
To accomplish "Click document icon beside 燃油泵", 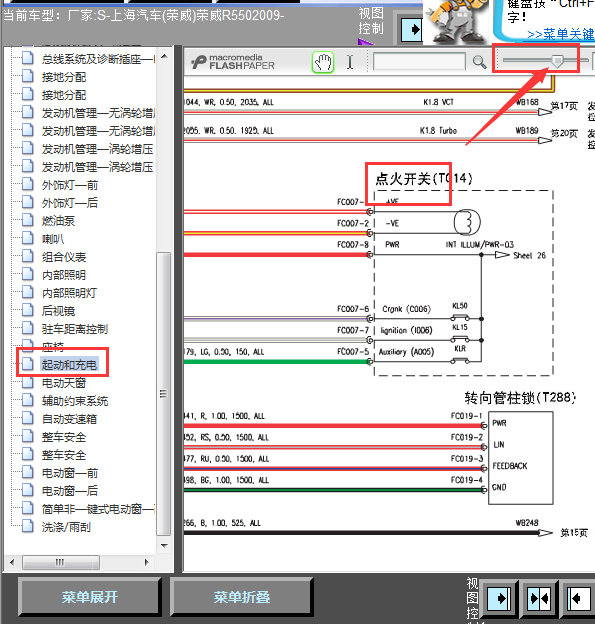I will [x=27, y=220].
